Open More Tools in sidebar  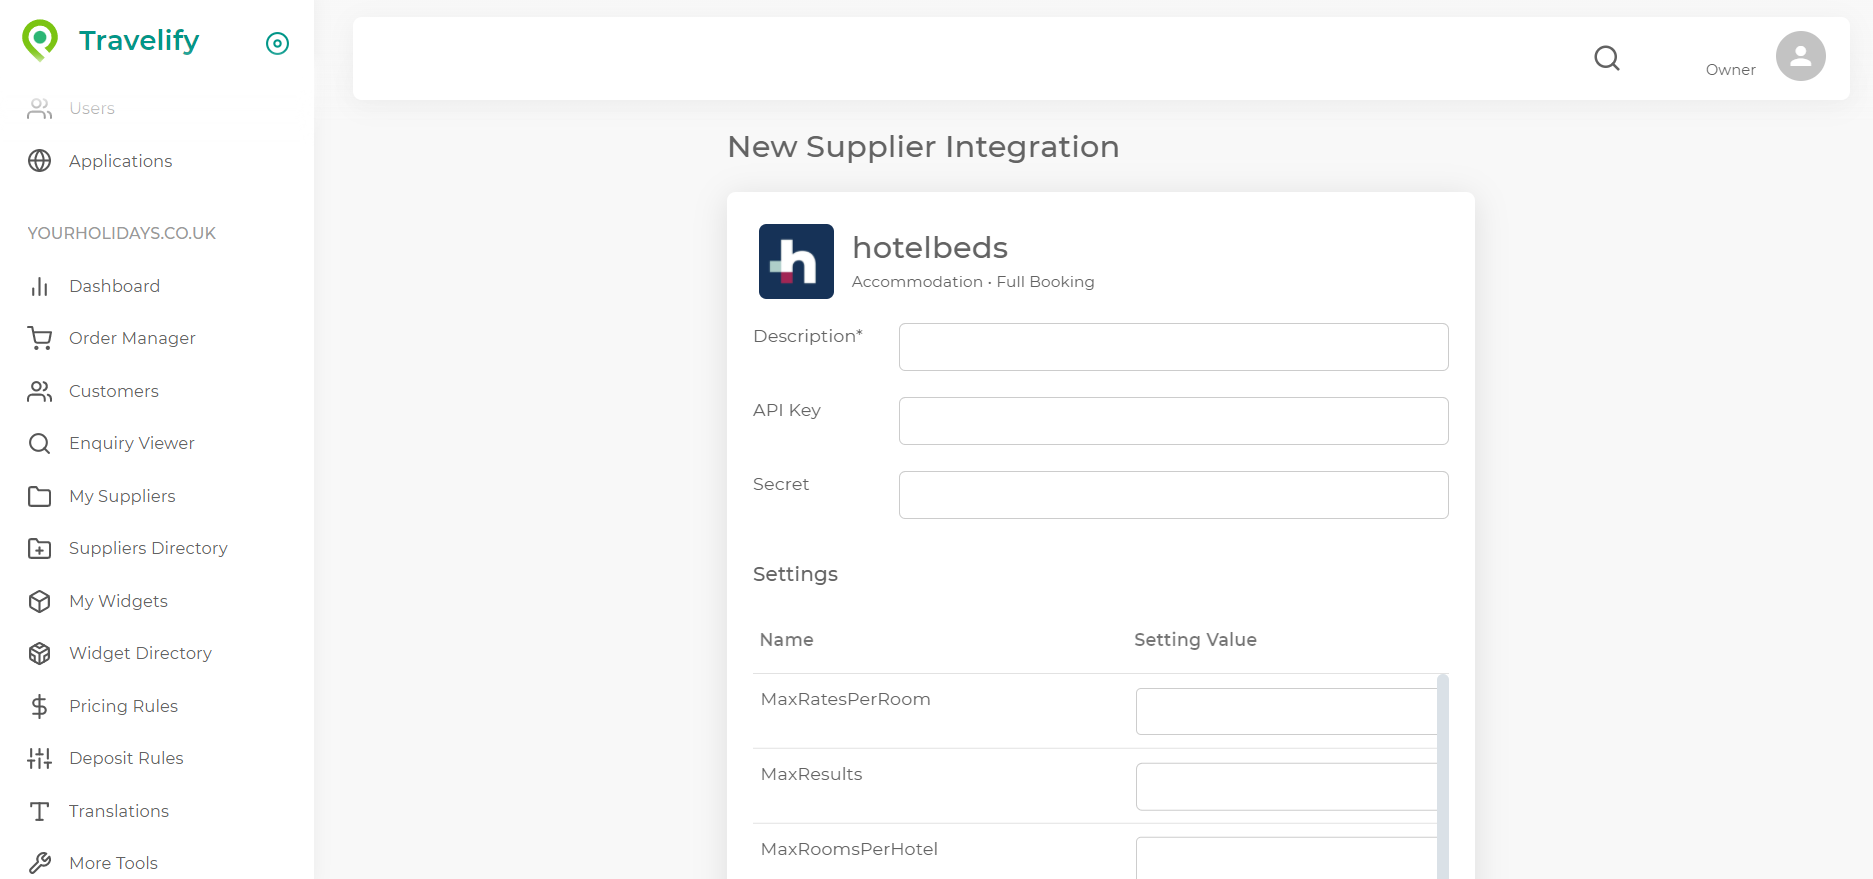click(x=113, y=863)
